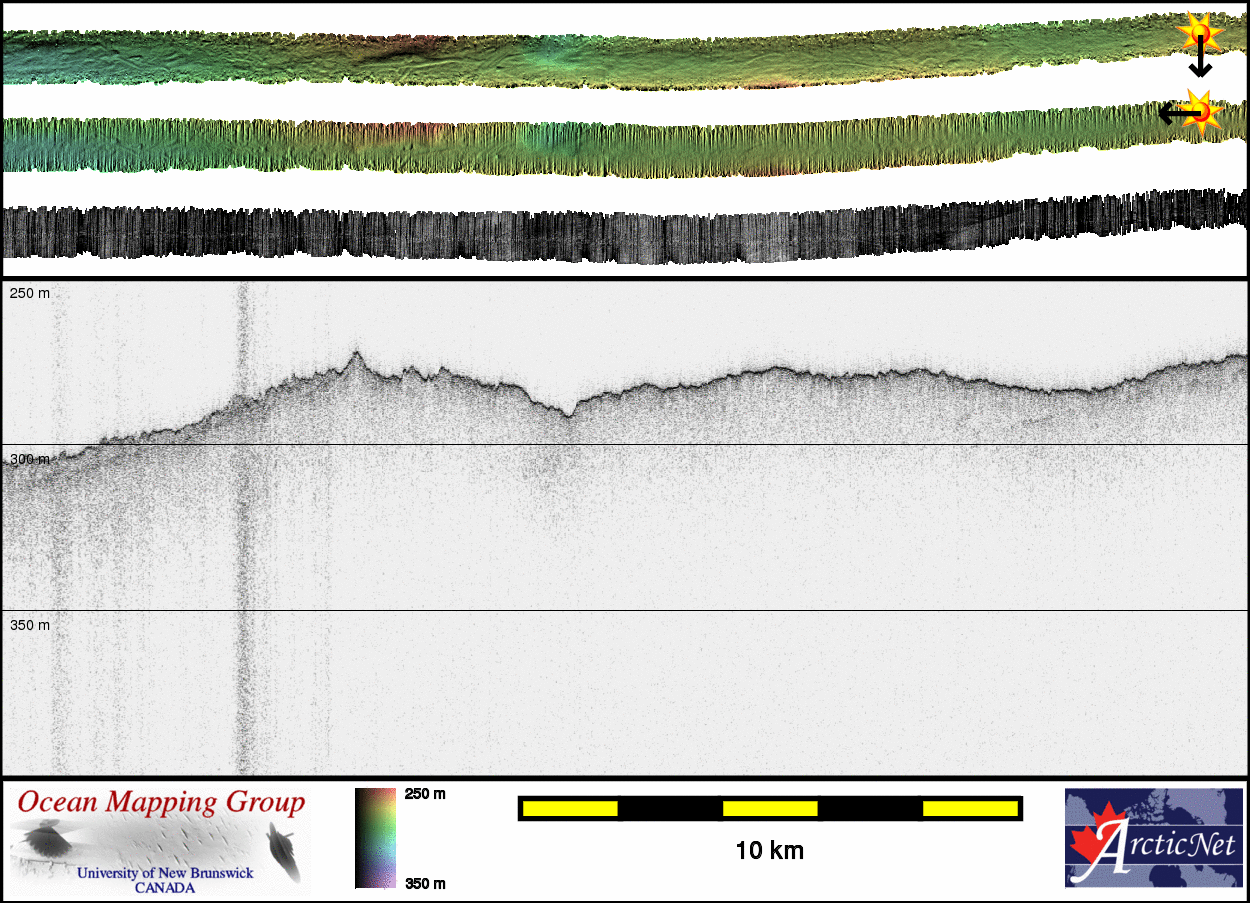Viewport: 1250px width, 903px height.
Task: Click the Ocean Mapping Group title text
Action: (161, 802)
